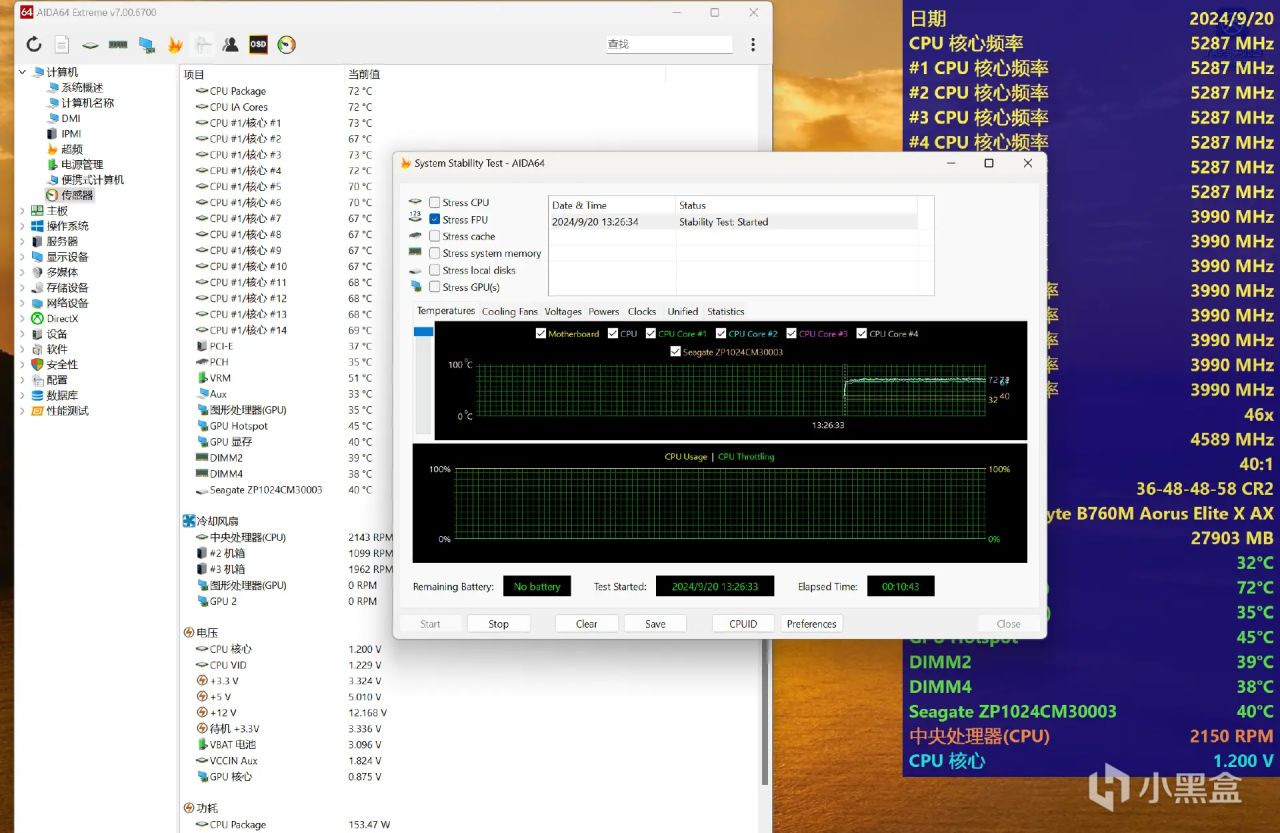The width and height of the screenshot is (1280, 833).
Task: Open the three-dot menu in AIDA64
Action: pos(753,44)
